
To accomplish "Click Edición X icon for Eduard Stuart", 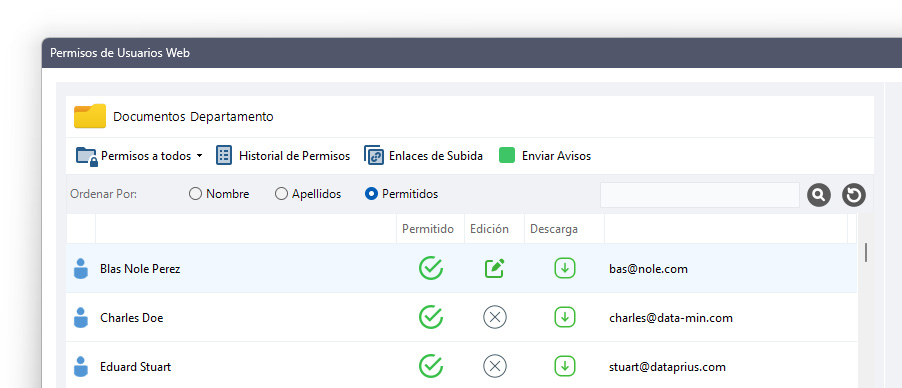I will (495, 366).
